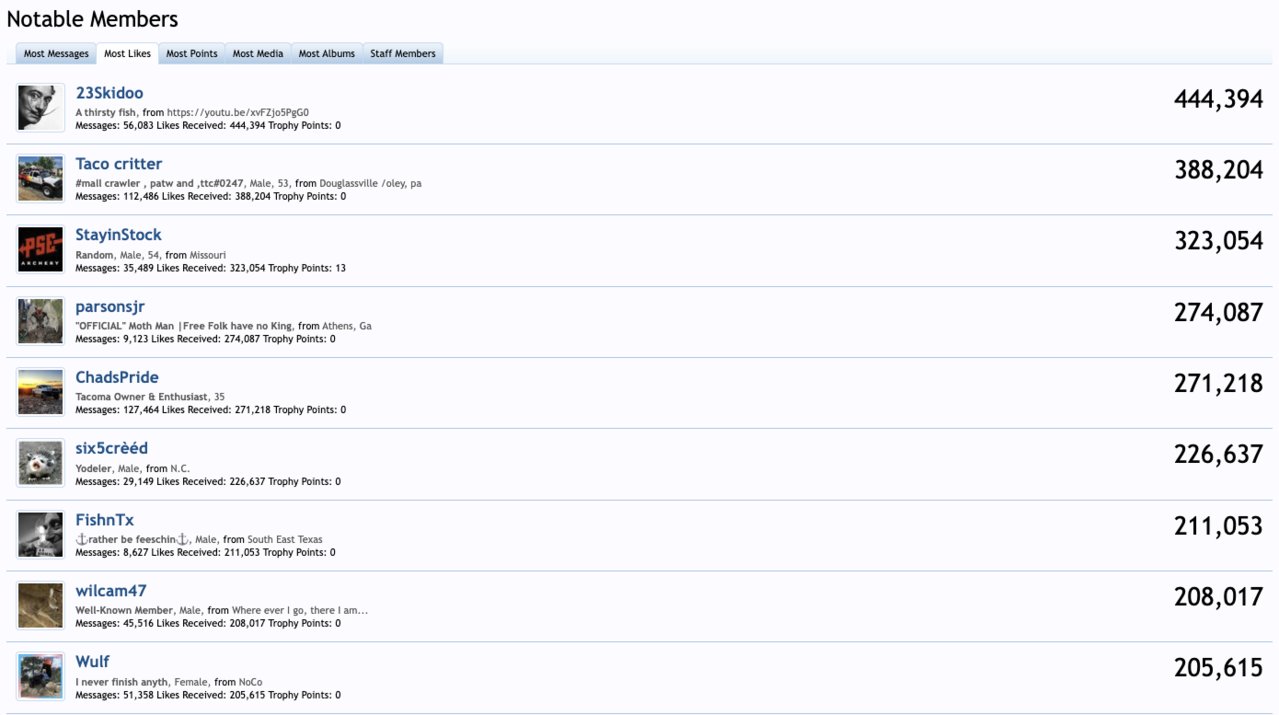Click the 'Where ever I go, there I am...' location
This screenshot has width=1279, height=715.
(x=300, y=611)
